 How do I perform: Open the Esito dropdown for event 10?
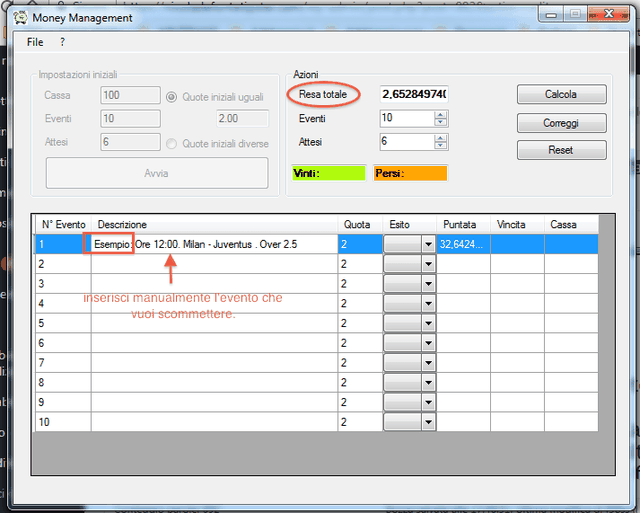[x=428, y=422]
